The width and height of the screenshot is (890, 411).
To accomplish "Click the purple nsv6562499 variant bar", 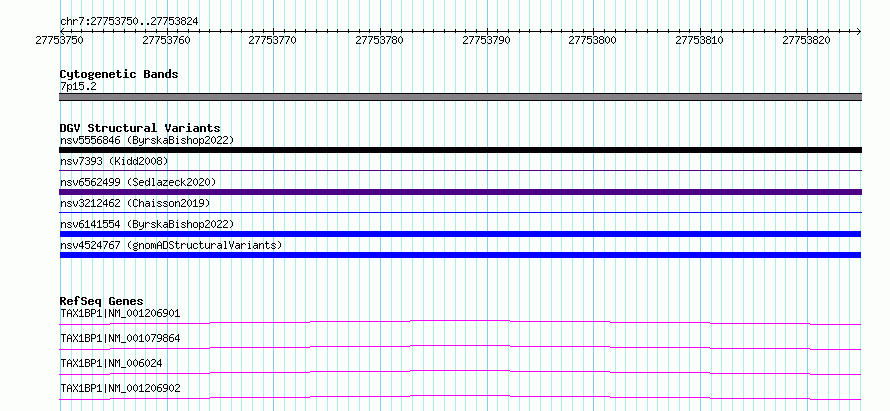I will pos(460,192).
